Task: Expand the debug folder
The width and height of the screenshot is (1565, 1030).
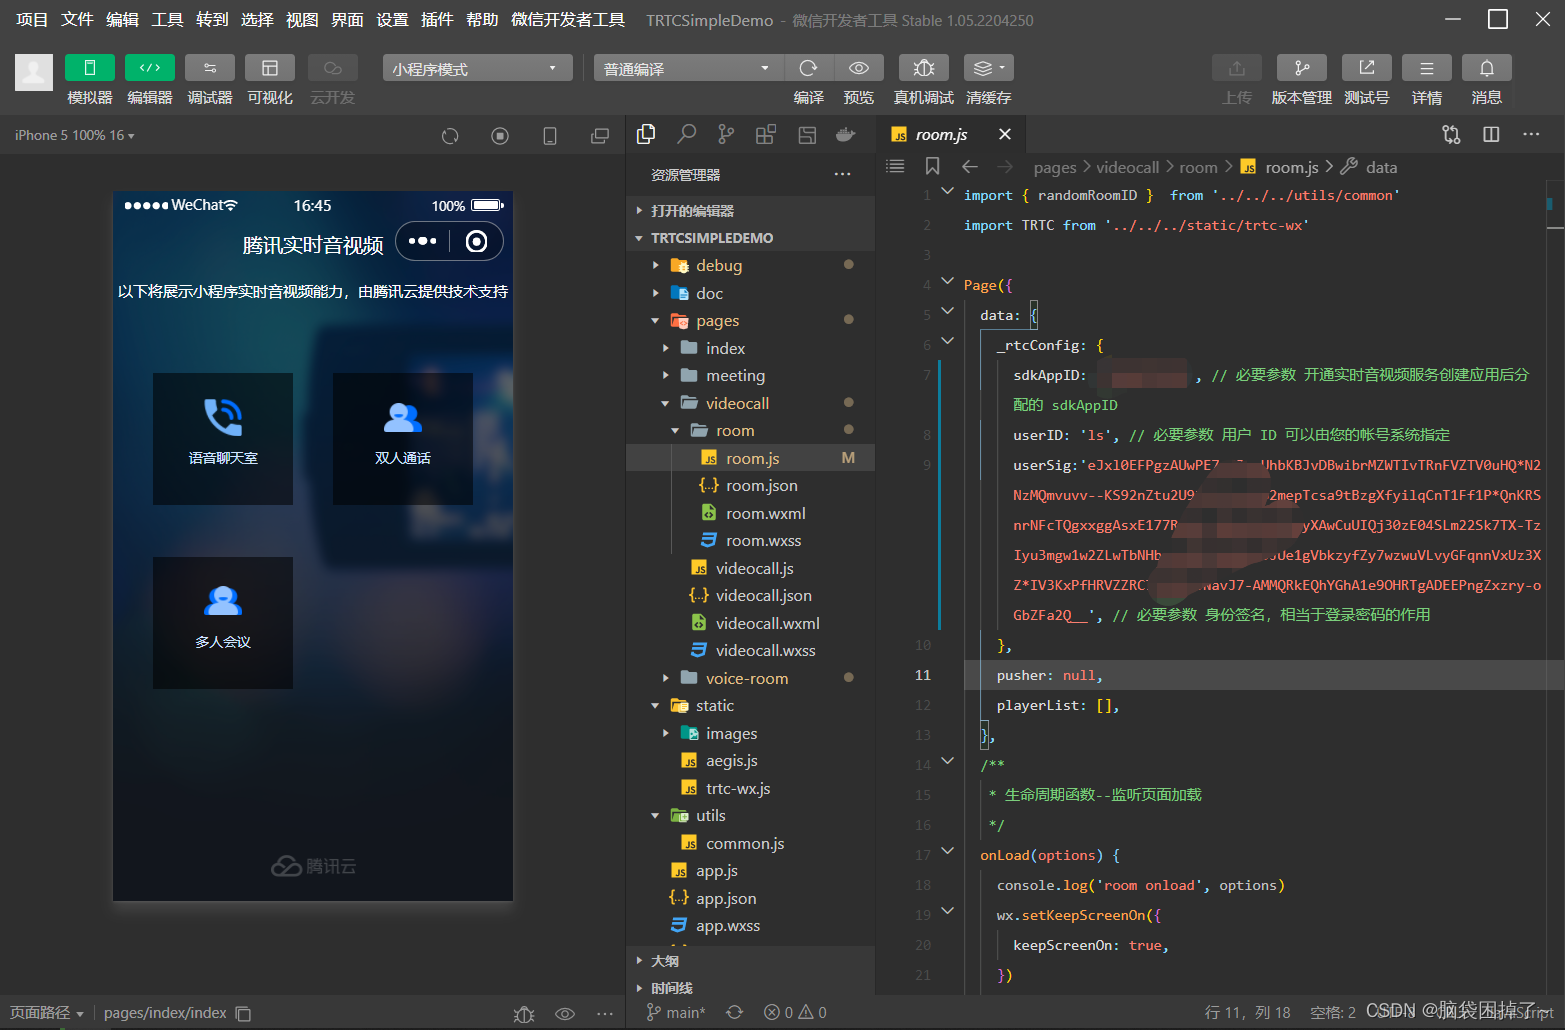Action: [x=750, y=265]
